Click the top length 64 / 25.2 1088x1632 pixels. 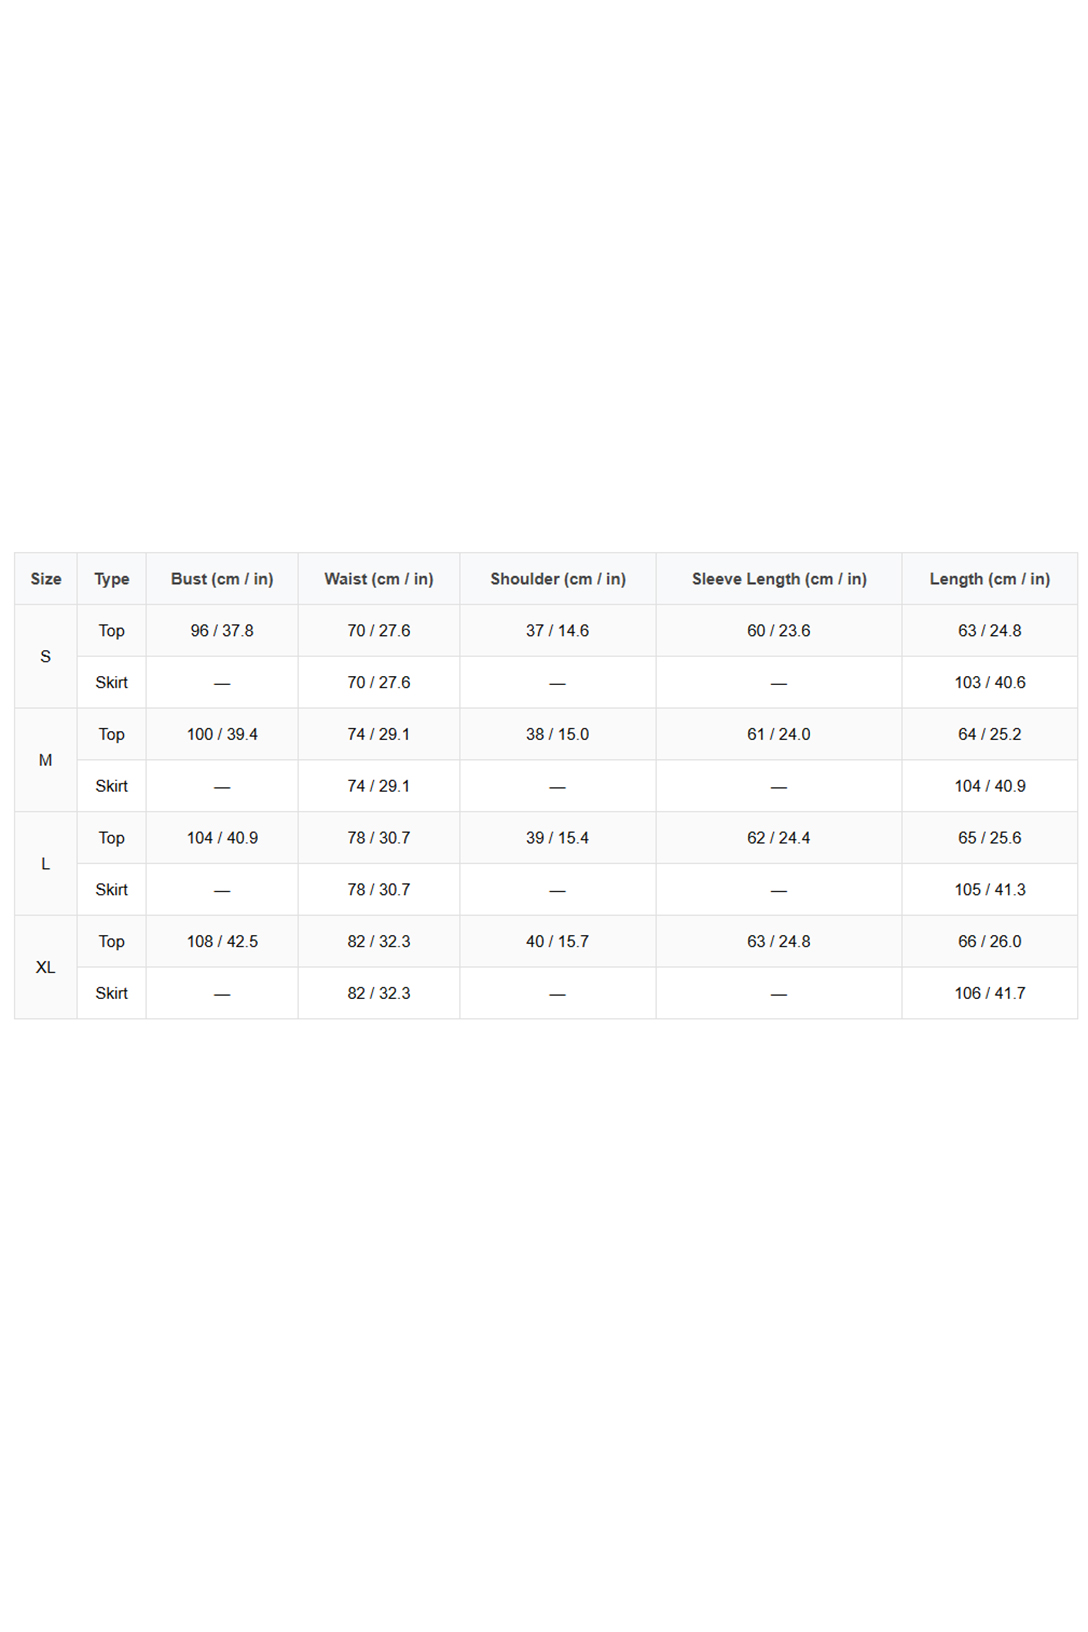pyautogui.click(x=990, y=734)
